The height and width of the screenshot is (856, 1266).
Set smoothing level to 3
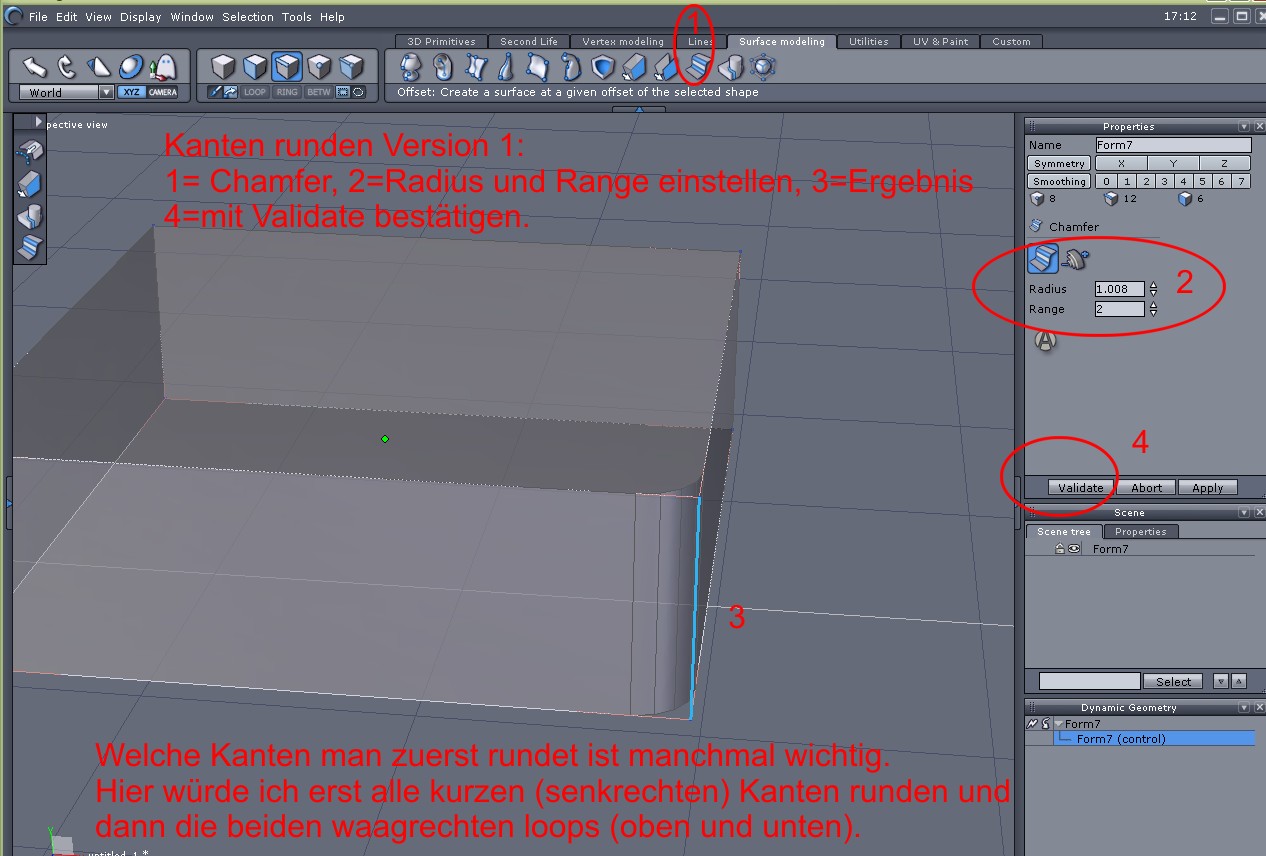pos(1164,181)
